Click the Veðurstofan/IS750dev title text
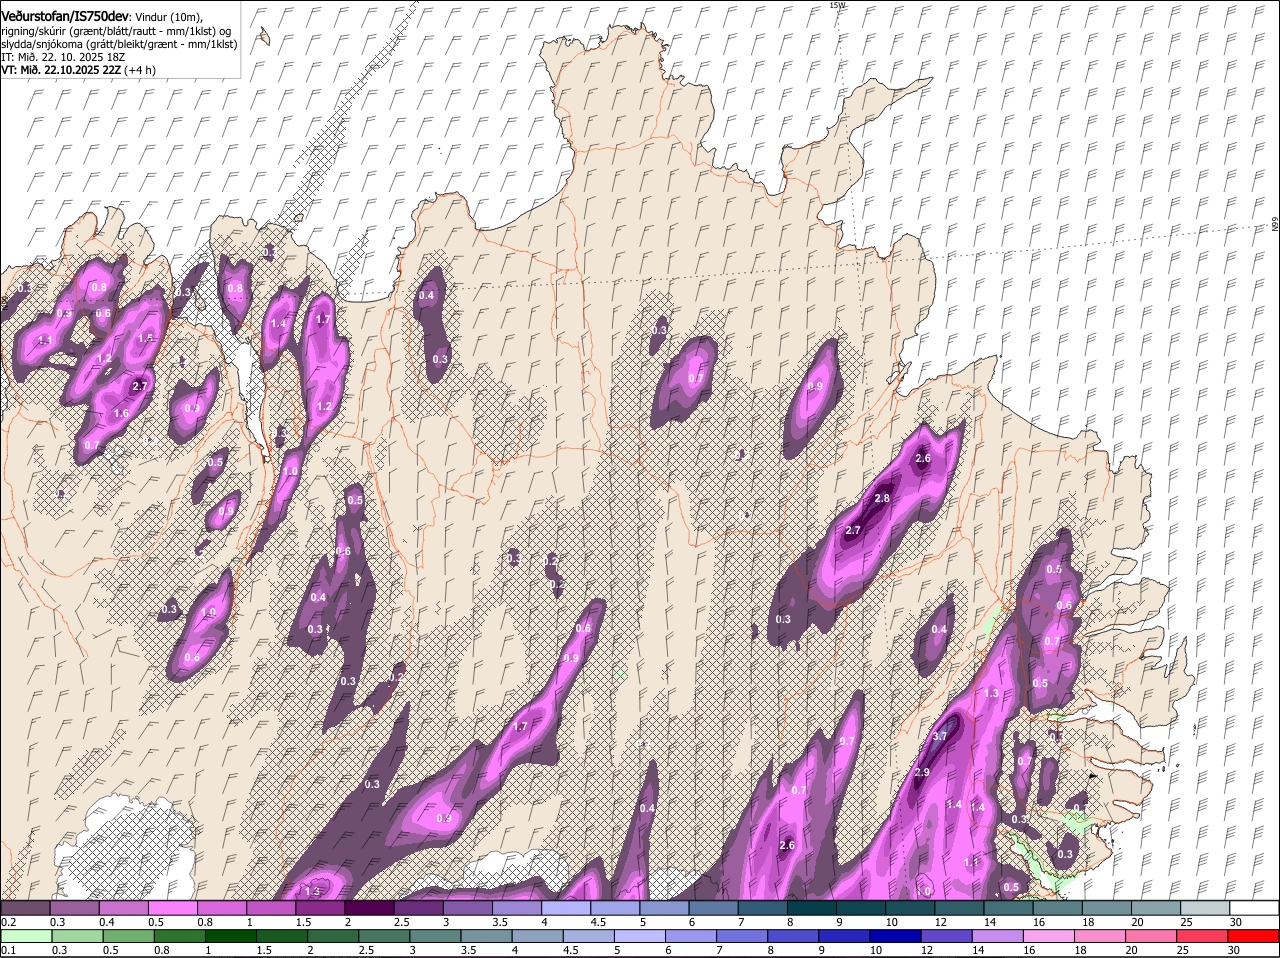 pos(65,17)
